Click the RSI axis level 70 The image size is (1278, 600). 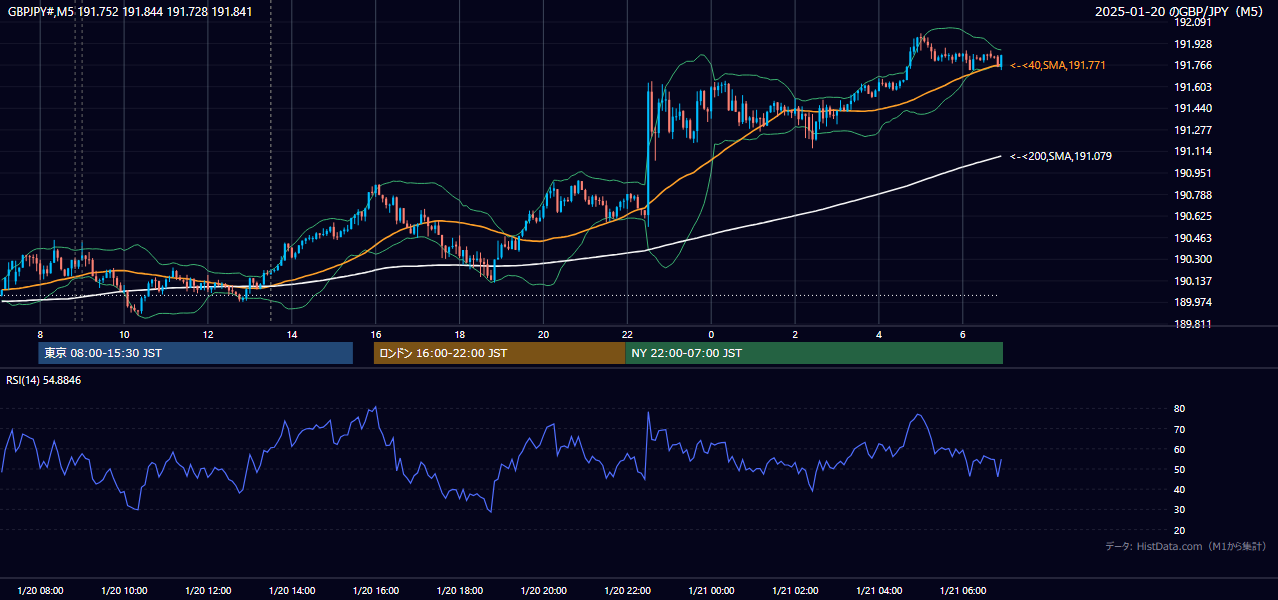(1179, 429)
